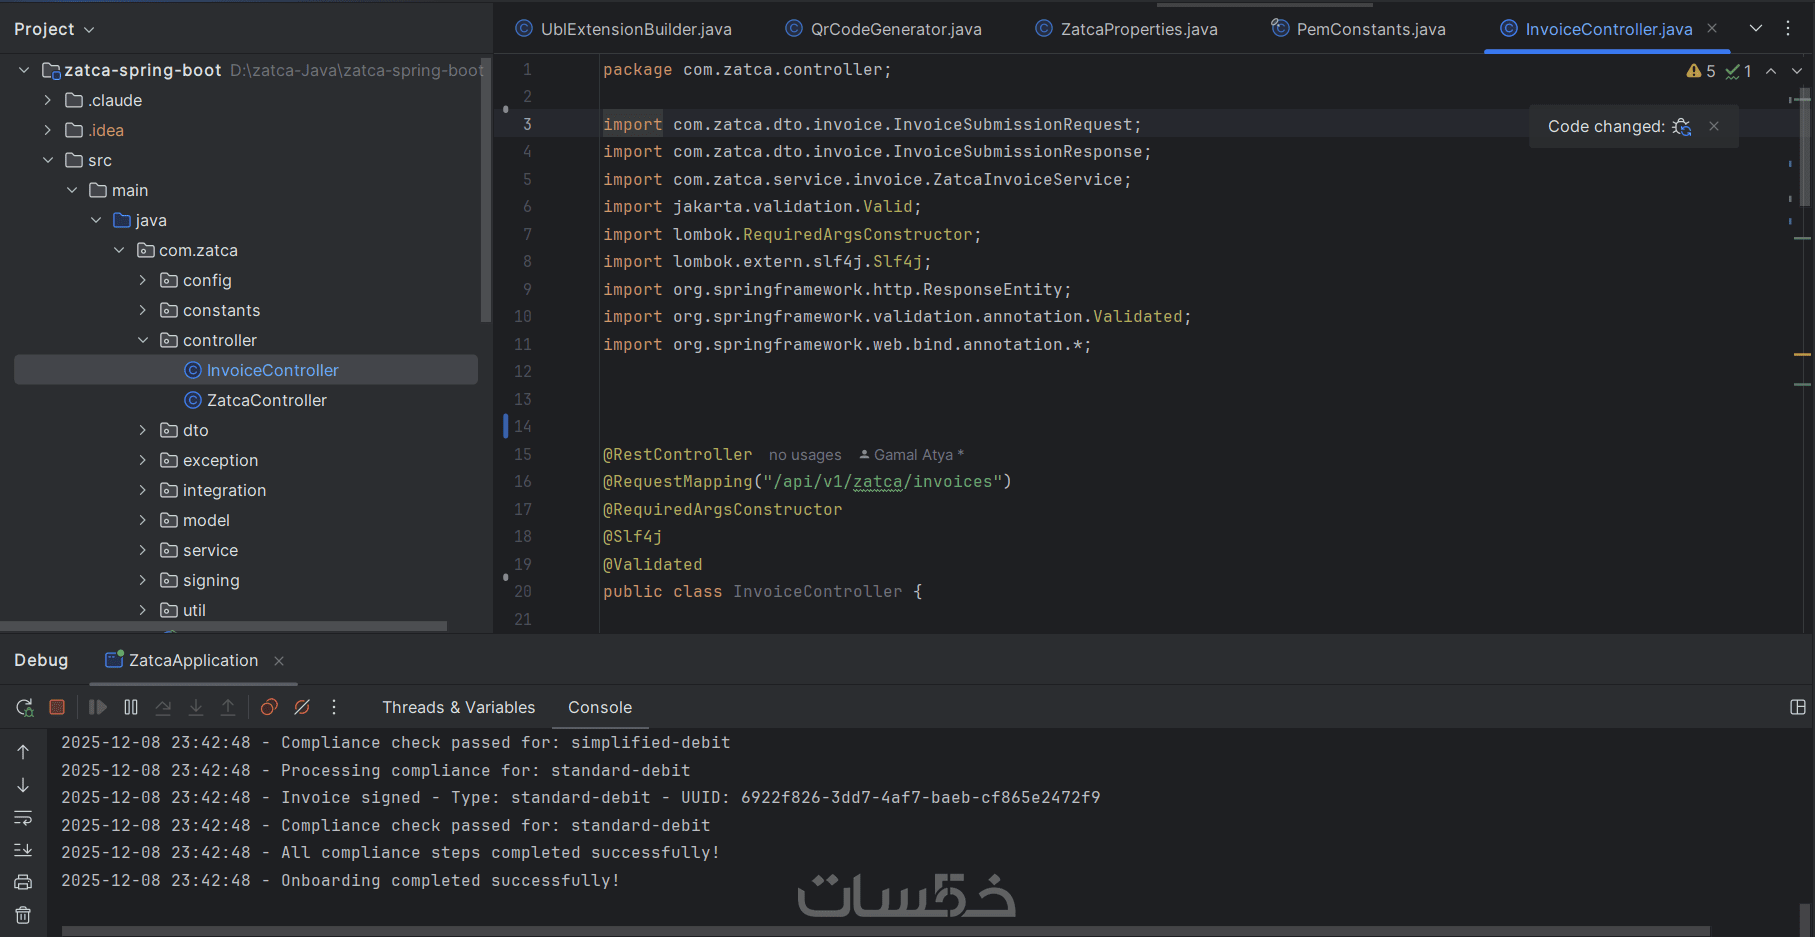
Task: Click the load code changes icon
Action: pyautogui.click(x=1682, y=127)
